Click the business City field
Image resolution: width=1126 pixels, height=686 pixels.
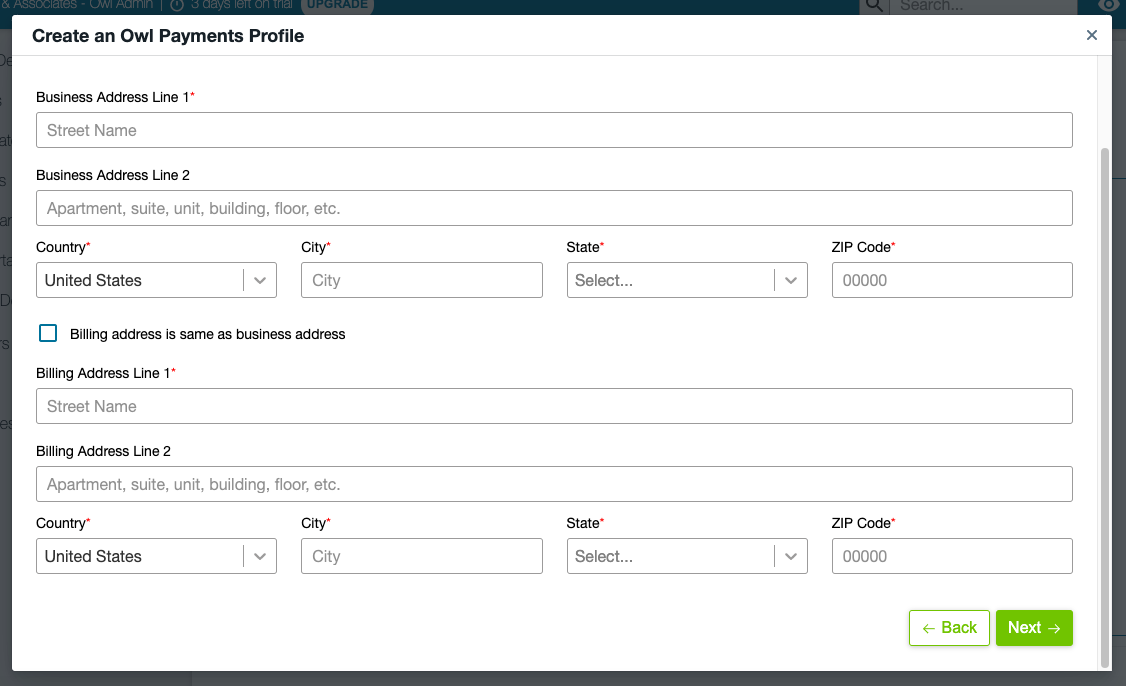point(422,280)
